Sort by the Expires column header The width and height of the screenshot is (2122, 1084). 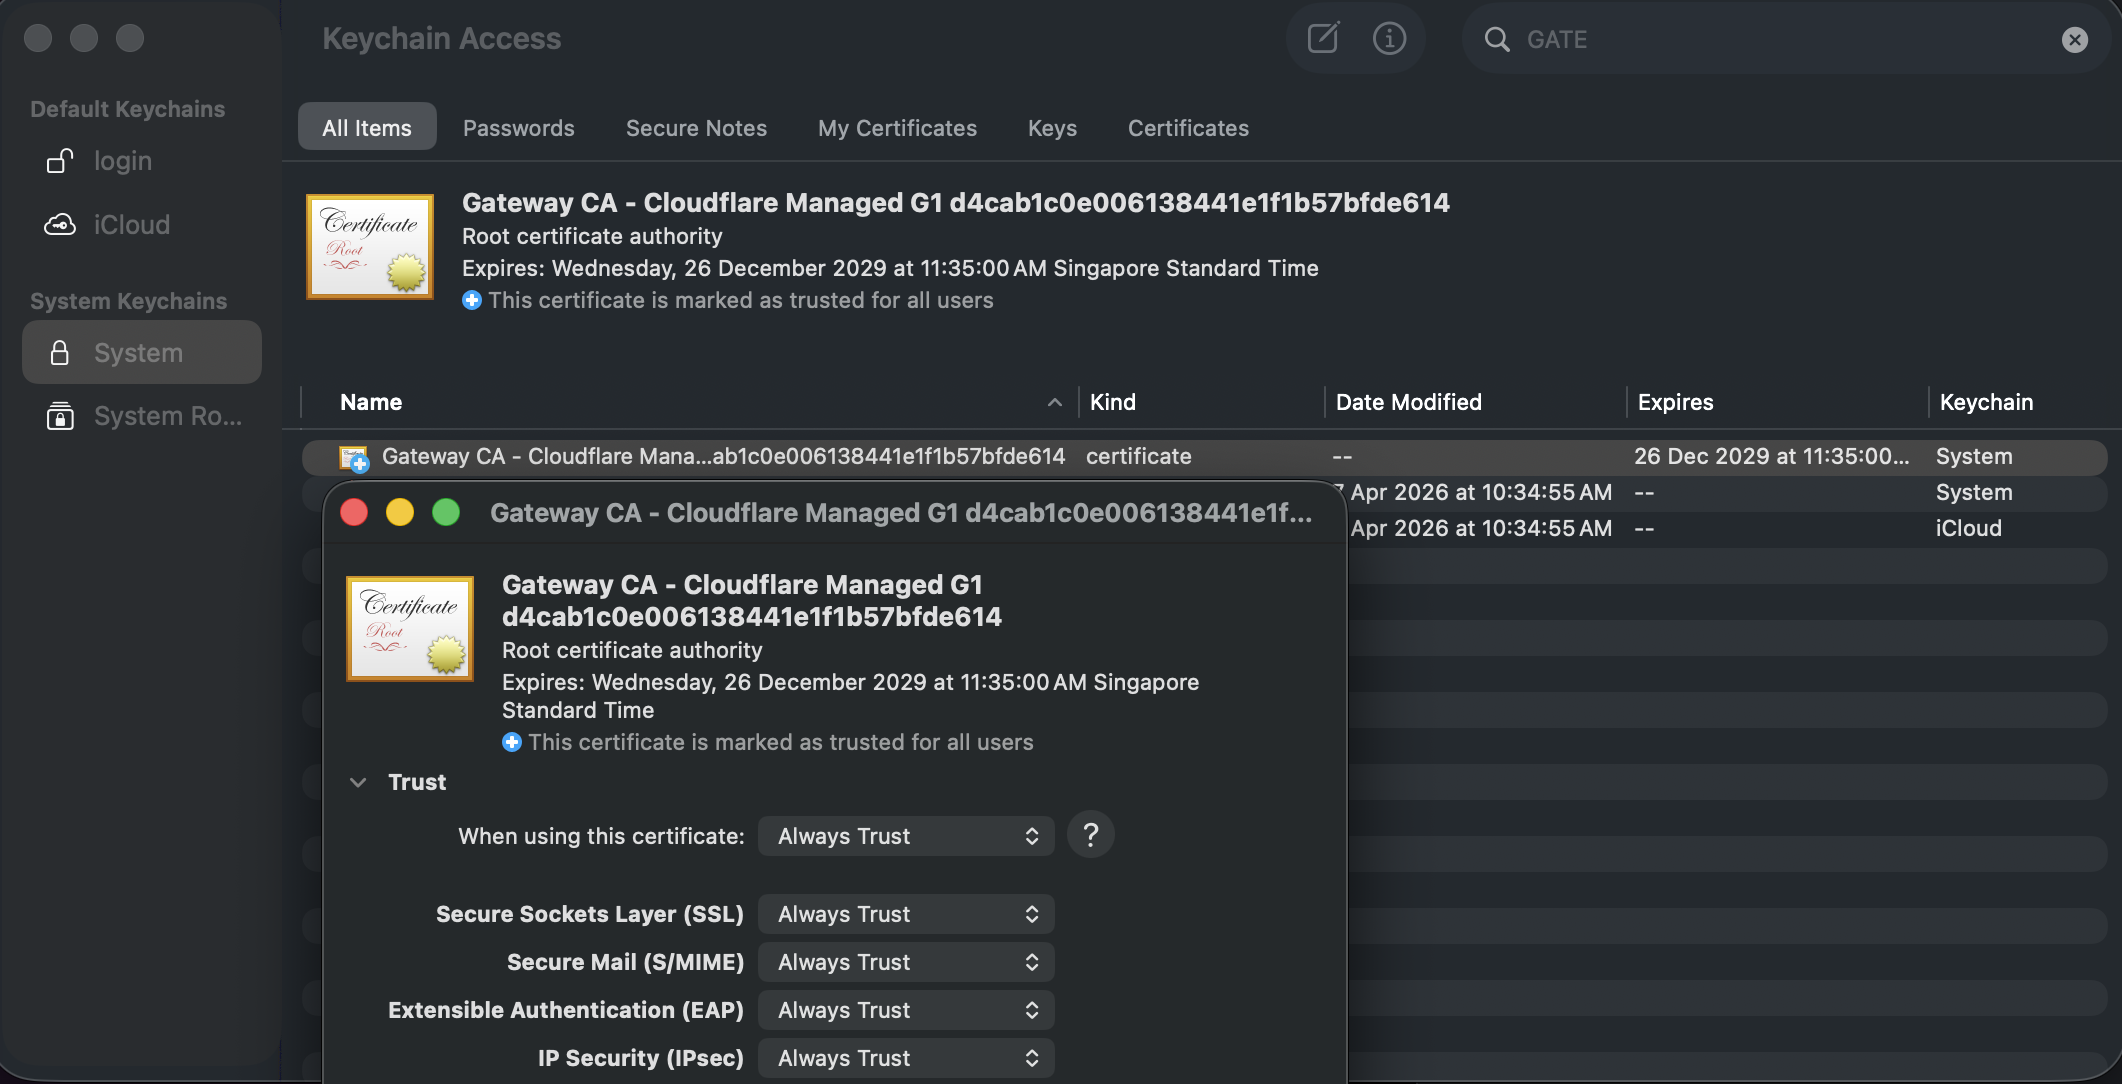[1675, 402]
